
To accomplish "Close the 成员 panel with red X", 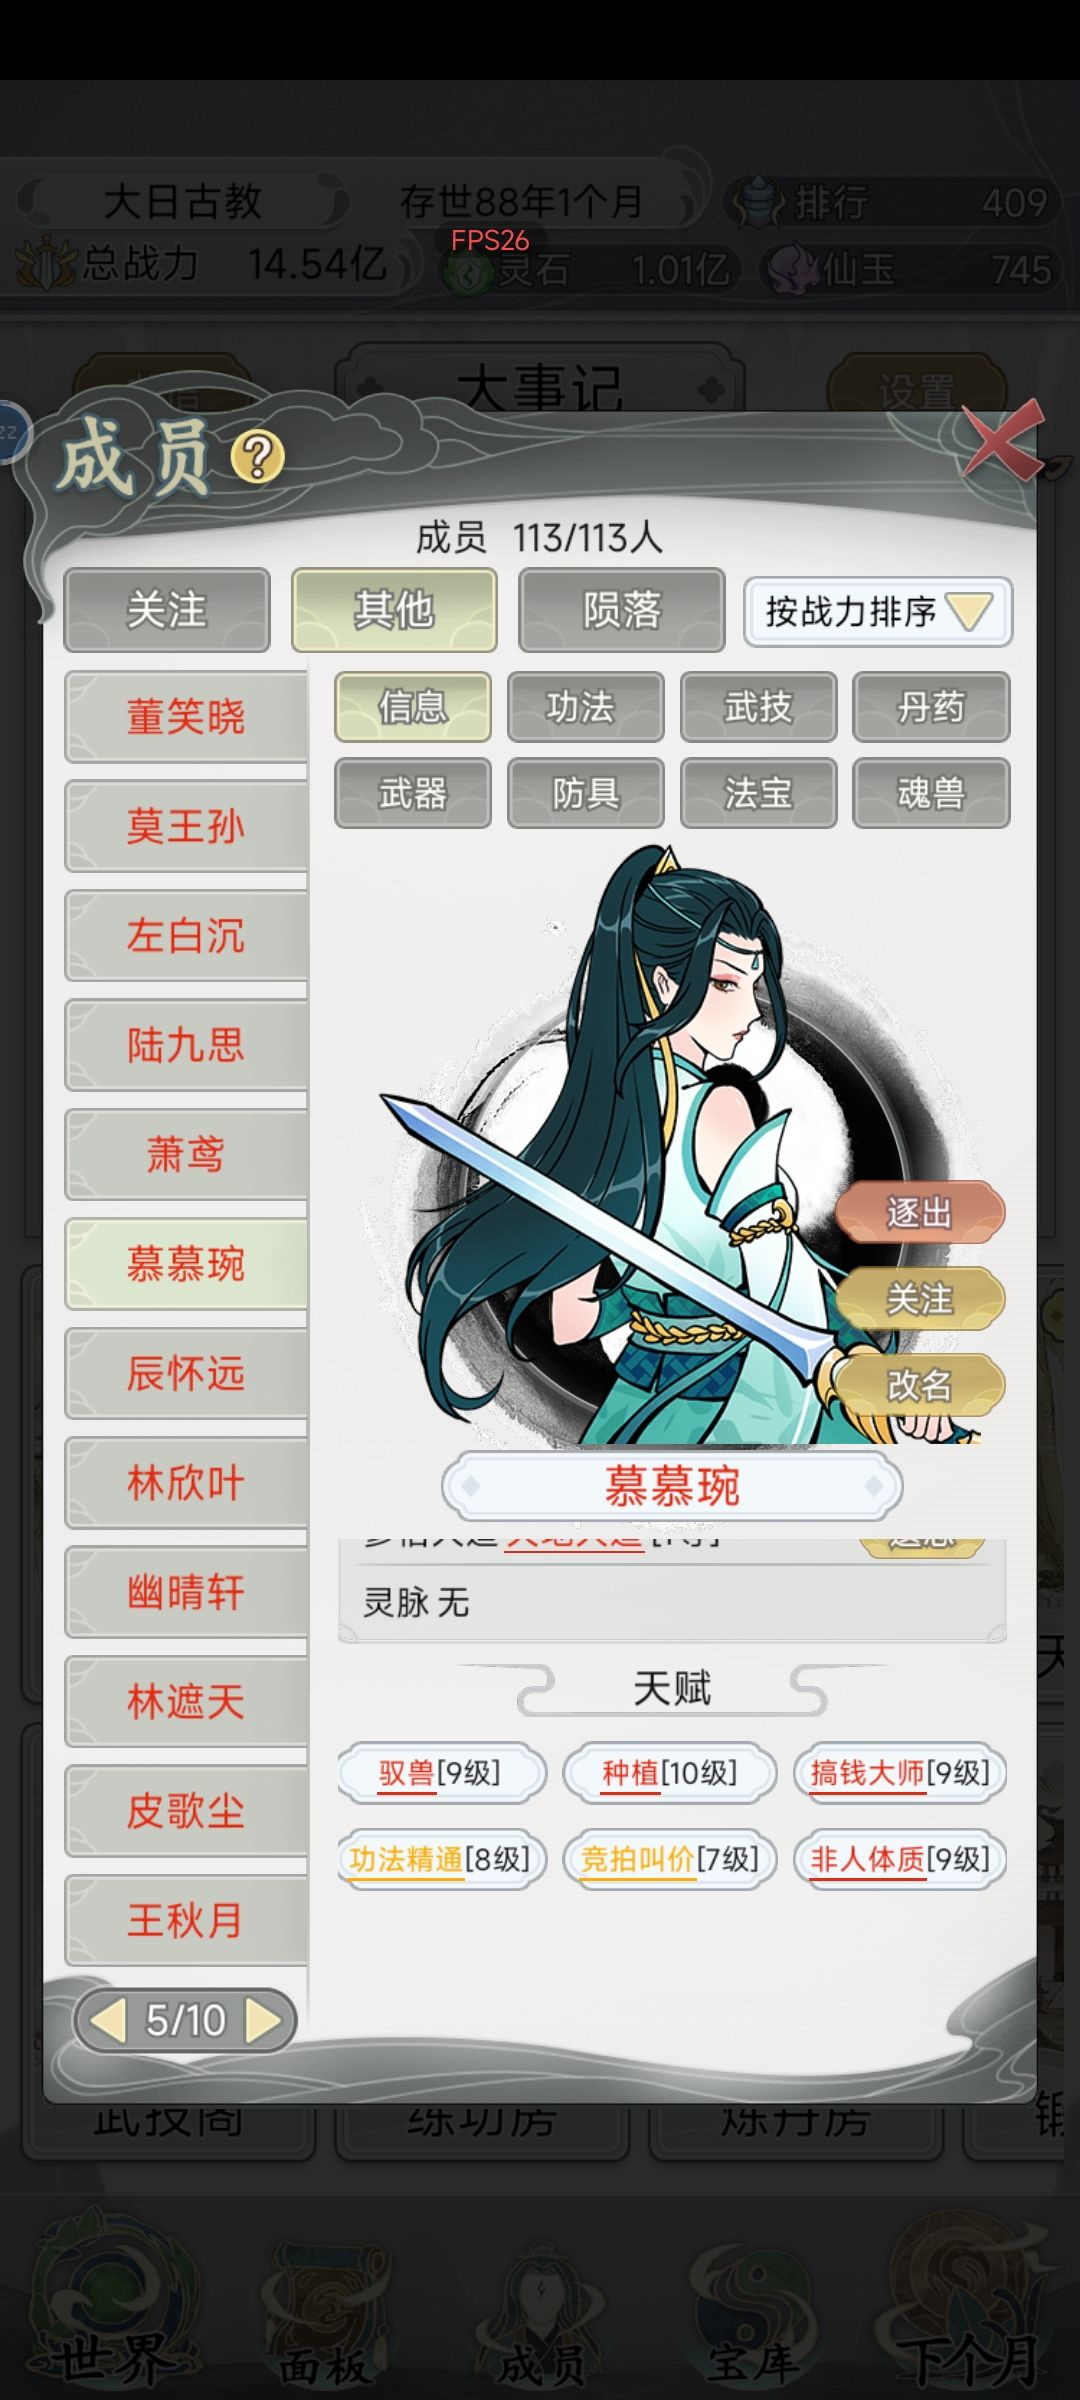I will click(1003, 440).
